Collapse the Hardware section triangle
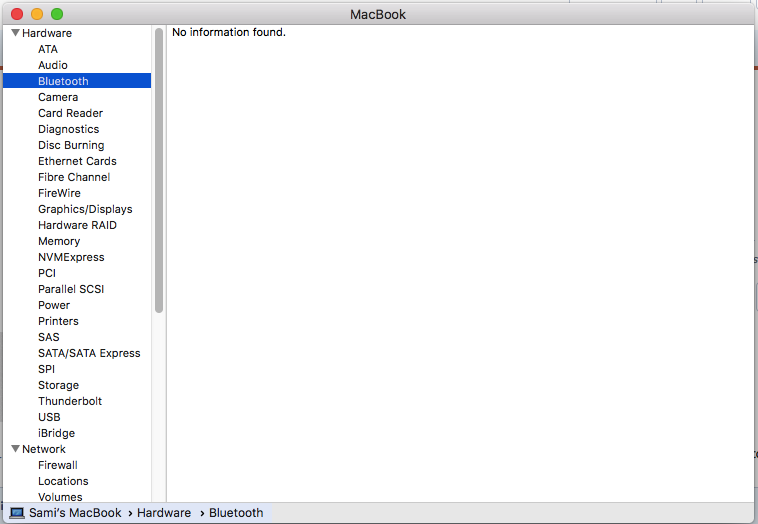Image resolution: width=758 pixels, height=524 pixels. coord(15,33)
